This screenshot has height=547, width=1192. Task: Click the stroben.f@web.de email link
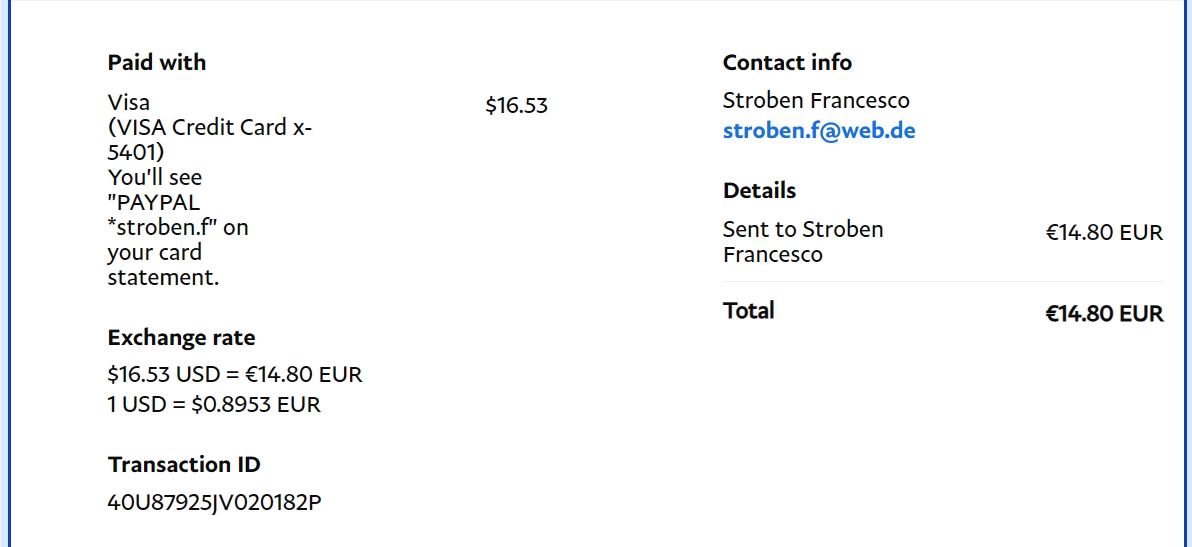pyautogui.click(x=819, y=131)
